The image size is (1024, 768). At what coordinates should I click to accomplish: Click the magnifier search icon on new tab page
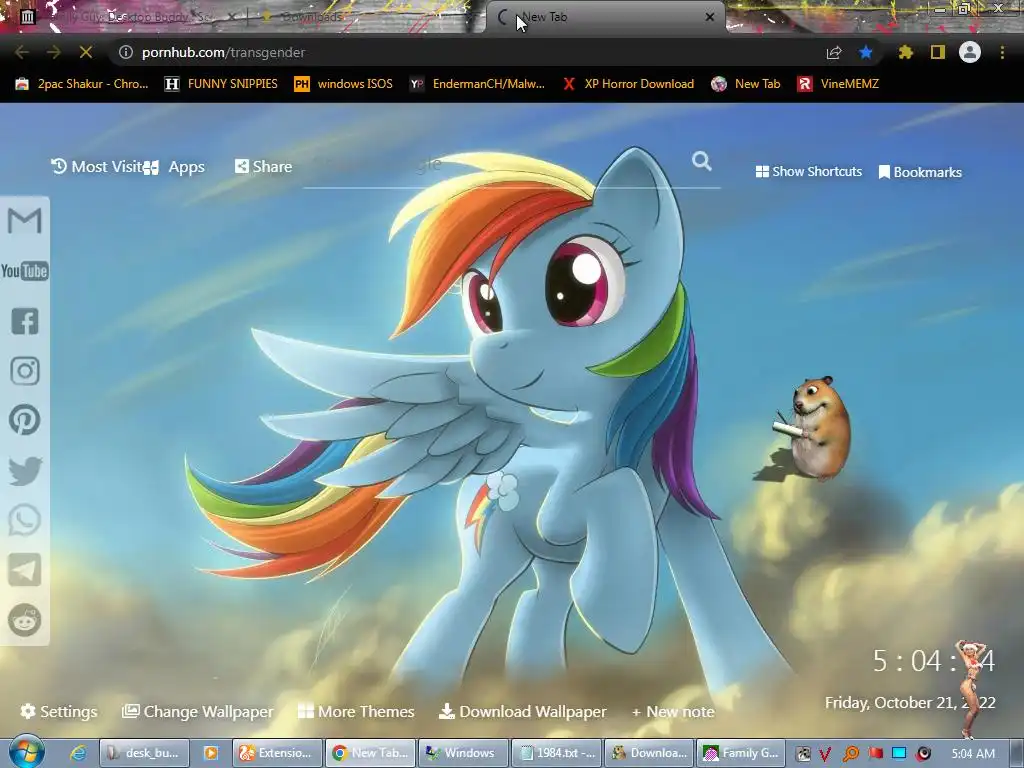[x=701, y=161]
